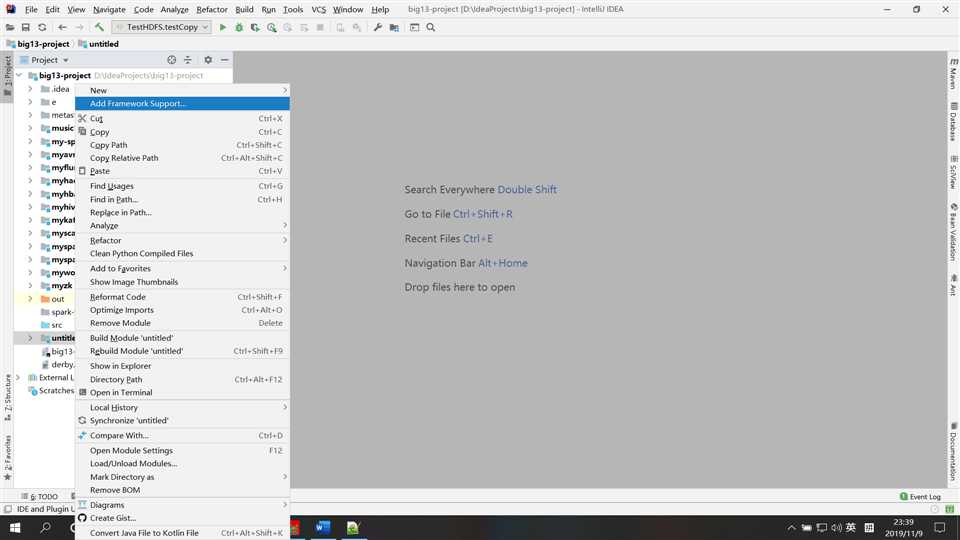
Task: Open the Refactor menu in menu bar
Action: pyautogui.click(x=212, y=9)
